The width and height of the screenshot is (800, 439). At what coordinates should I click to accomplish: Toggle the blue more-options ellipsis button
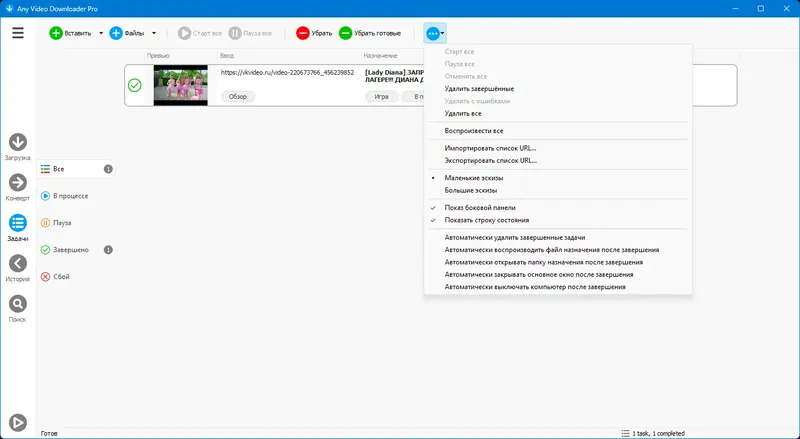(435, 33)
